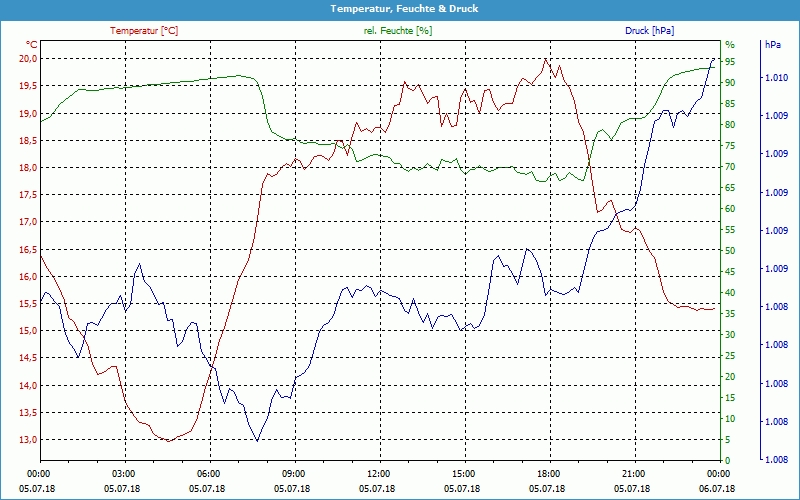
Task: Click the 03:00 time axis marker
Action: [x=124, y=473]
